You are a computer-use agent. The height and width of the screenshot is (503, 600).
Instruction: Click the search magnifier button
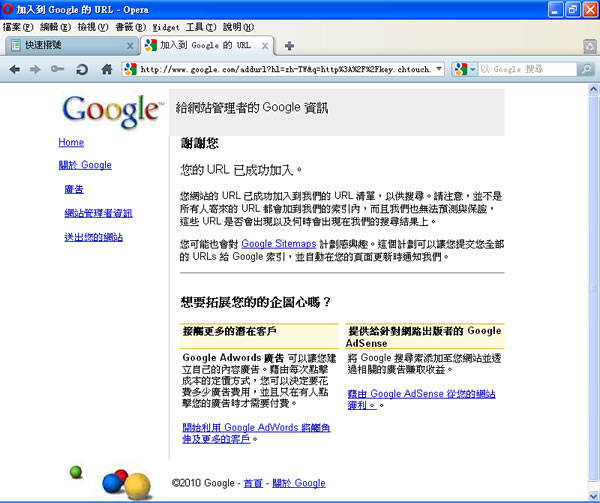pos(586,69)
